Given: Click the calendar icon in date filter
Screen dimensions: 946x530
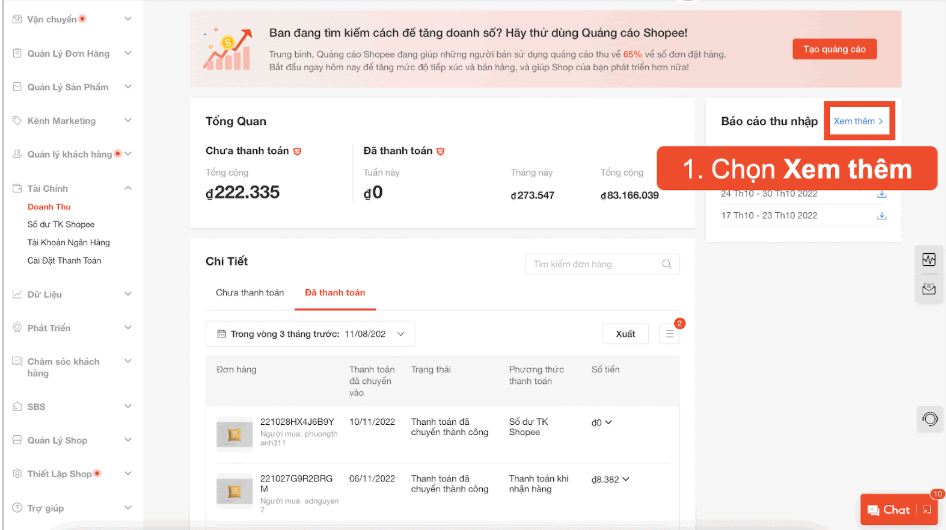Looking at the screenshot, I should pyautogui.click(x=221, y=334).
